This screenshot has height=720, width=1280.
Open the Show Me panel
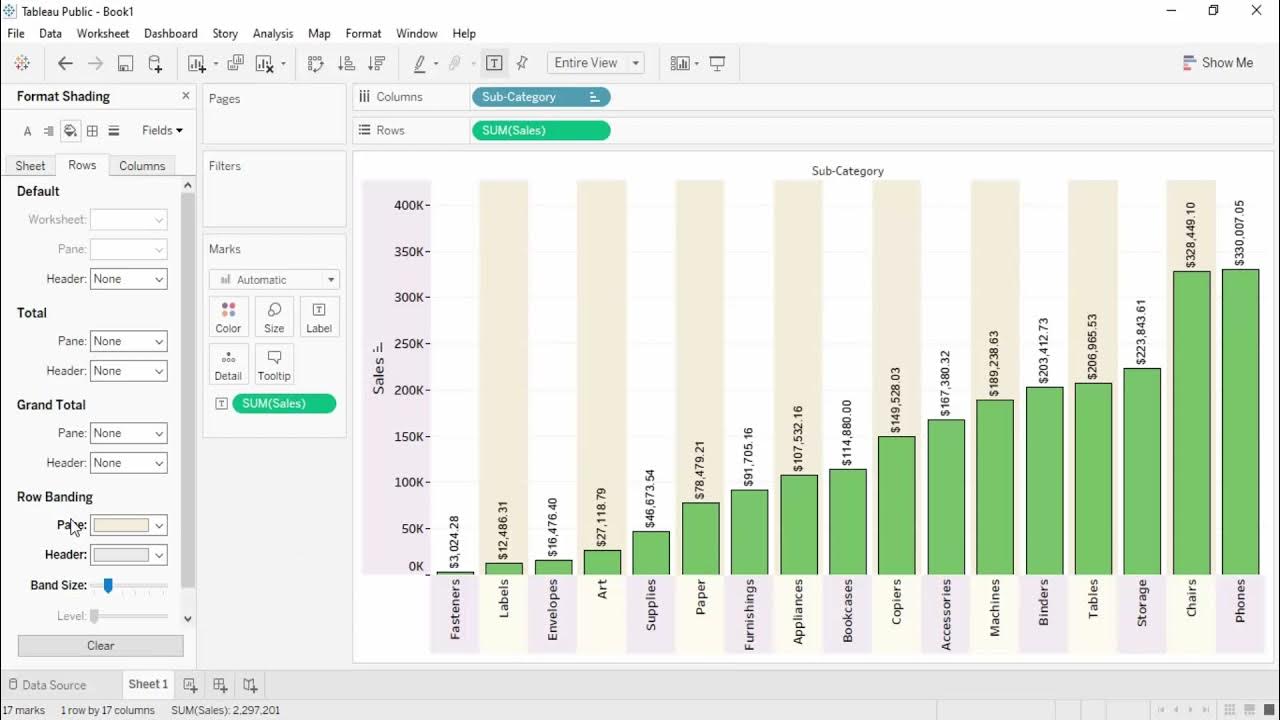tap(1217, 63)
